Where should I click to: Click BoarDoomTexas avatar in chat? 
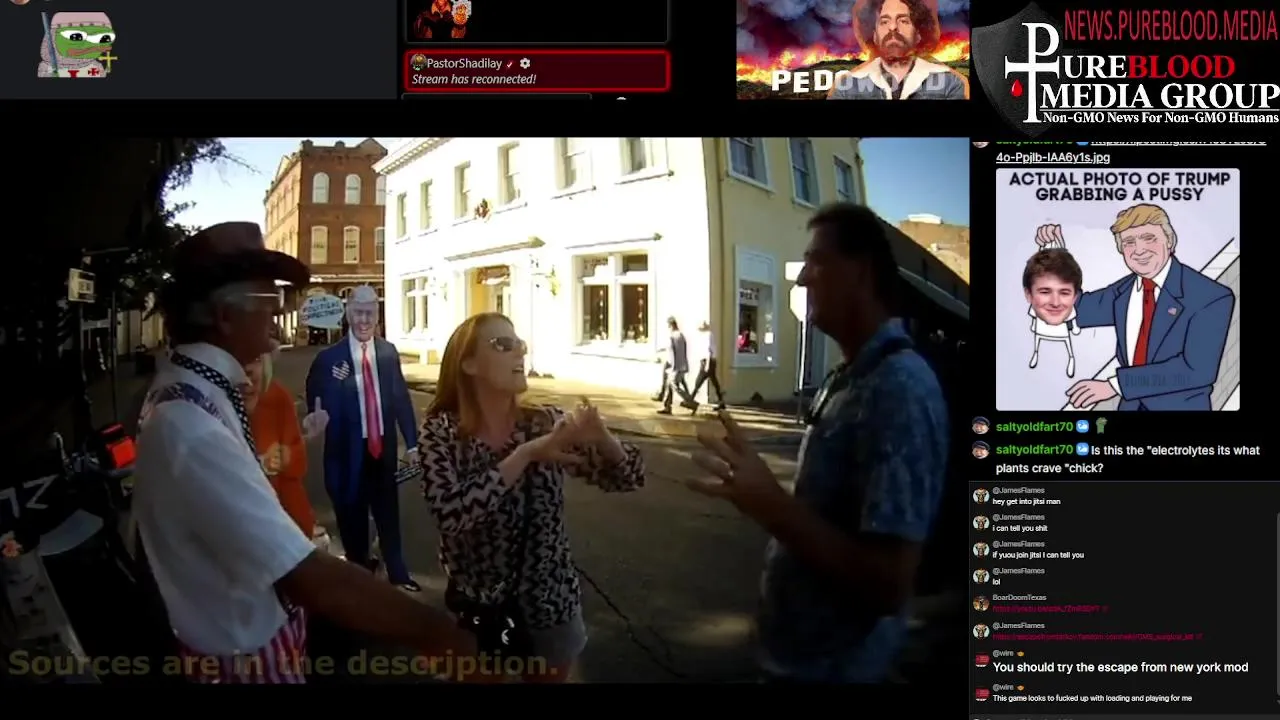coord(981,604)
